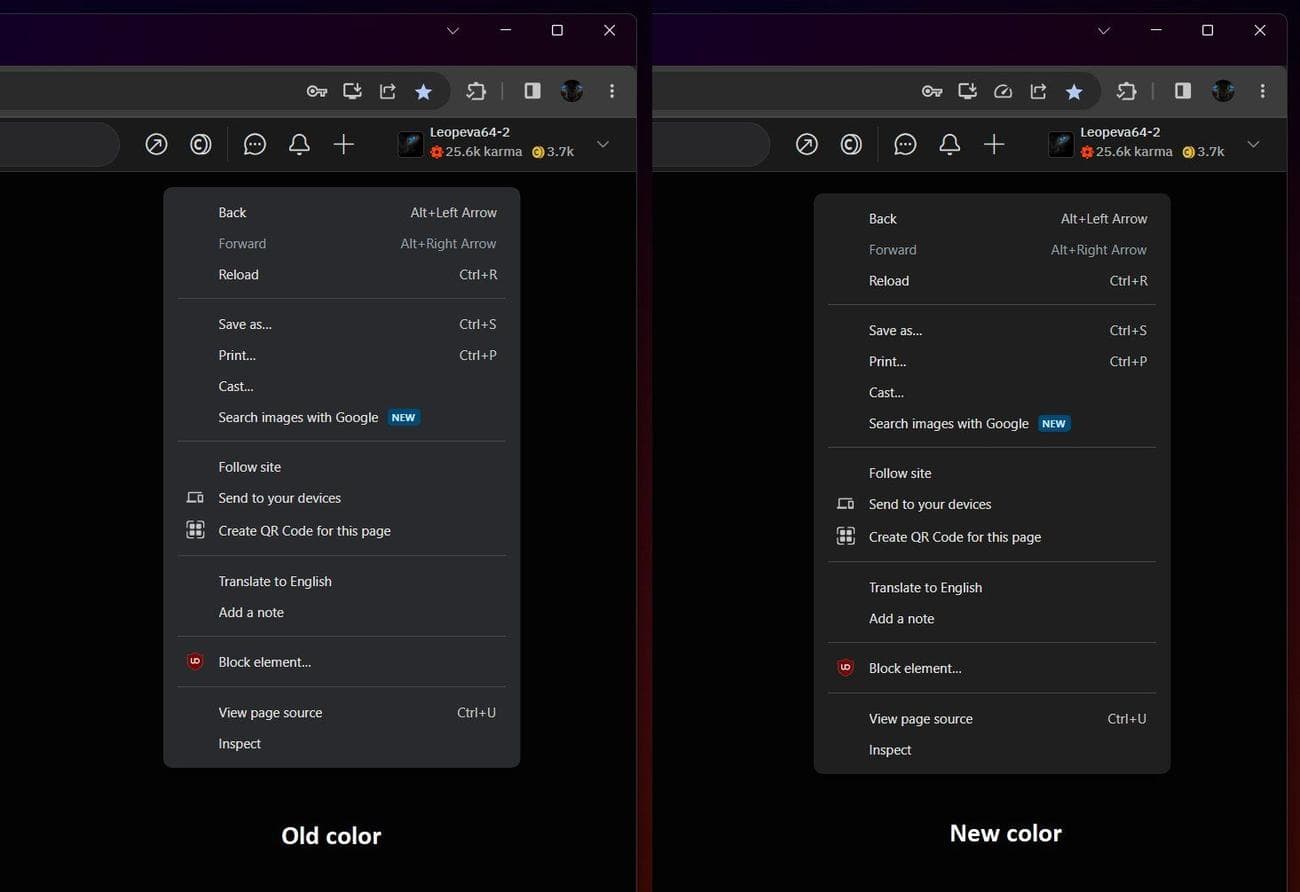
Task: Toggle the bookmark star for this page
Action: (x=422, y=91)
